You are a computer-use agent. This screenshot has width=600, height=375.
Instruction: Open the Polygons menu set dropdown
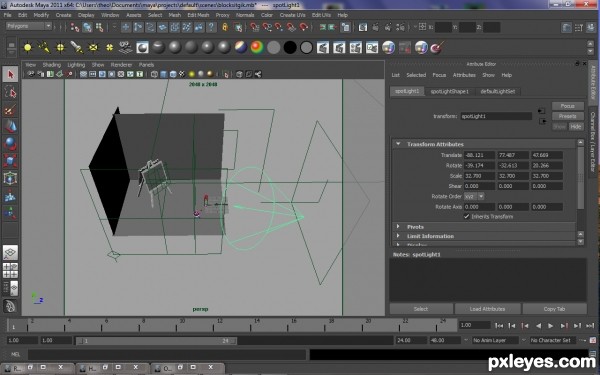coord(29,26)
